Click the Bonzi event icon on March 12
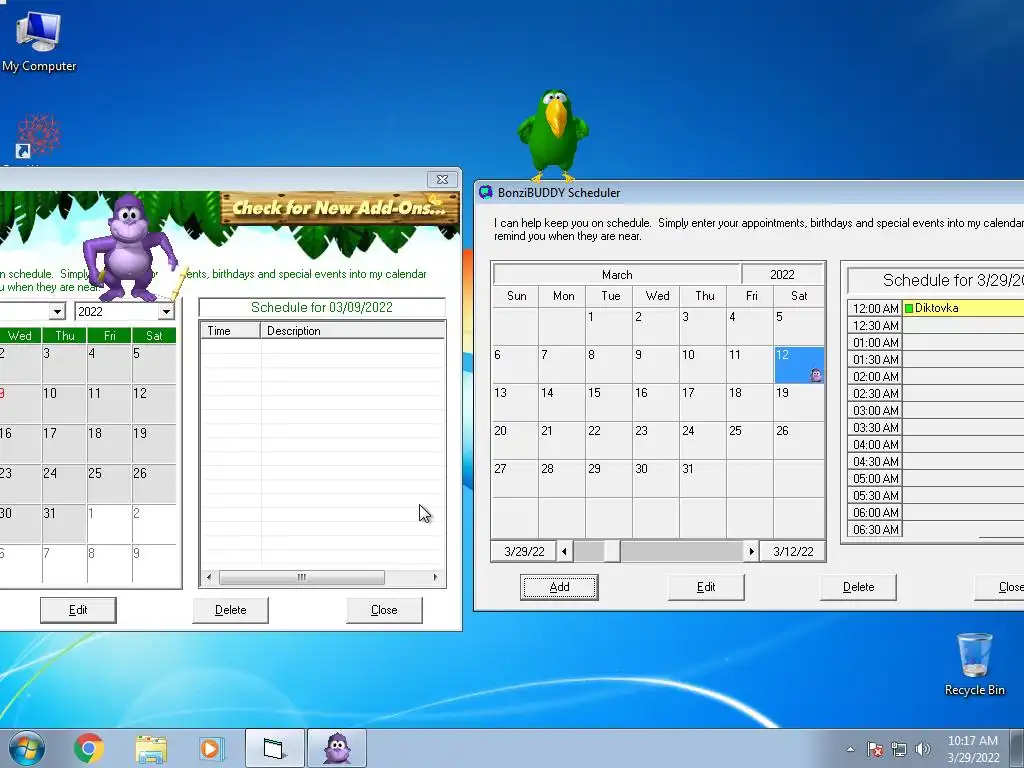Image resolution: width=1024 pixels, height=768 pixels. (x=816, y=375)
